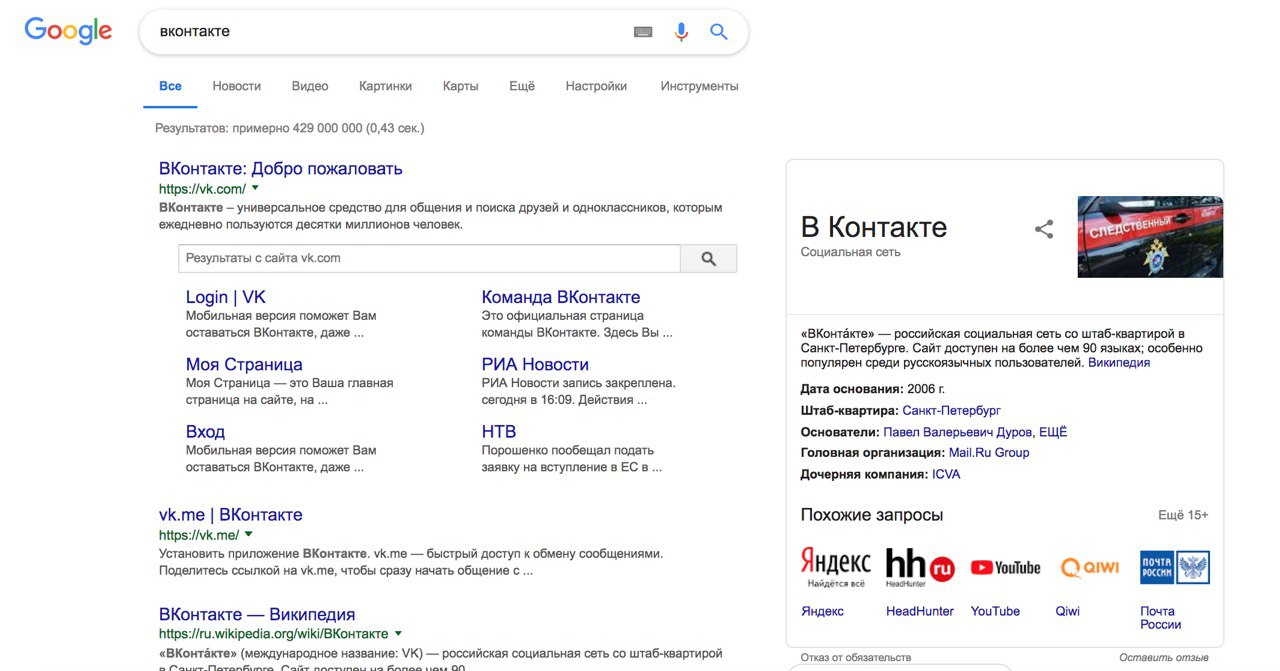Open the НТВ sitelink
1280x671 pixels.
pos(499,432)
